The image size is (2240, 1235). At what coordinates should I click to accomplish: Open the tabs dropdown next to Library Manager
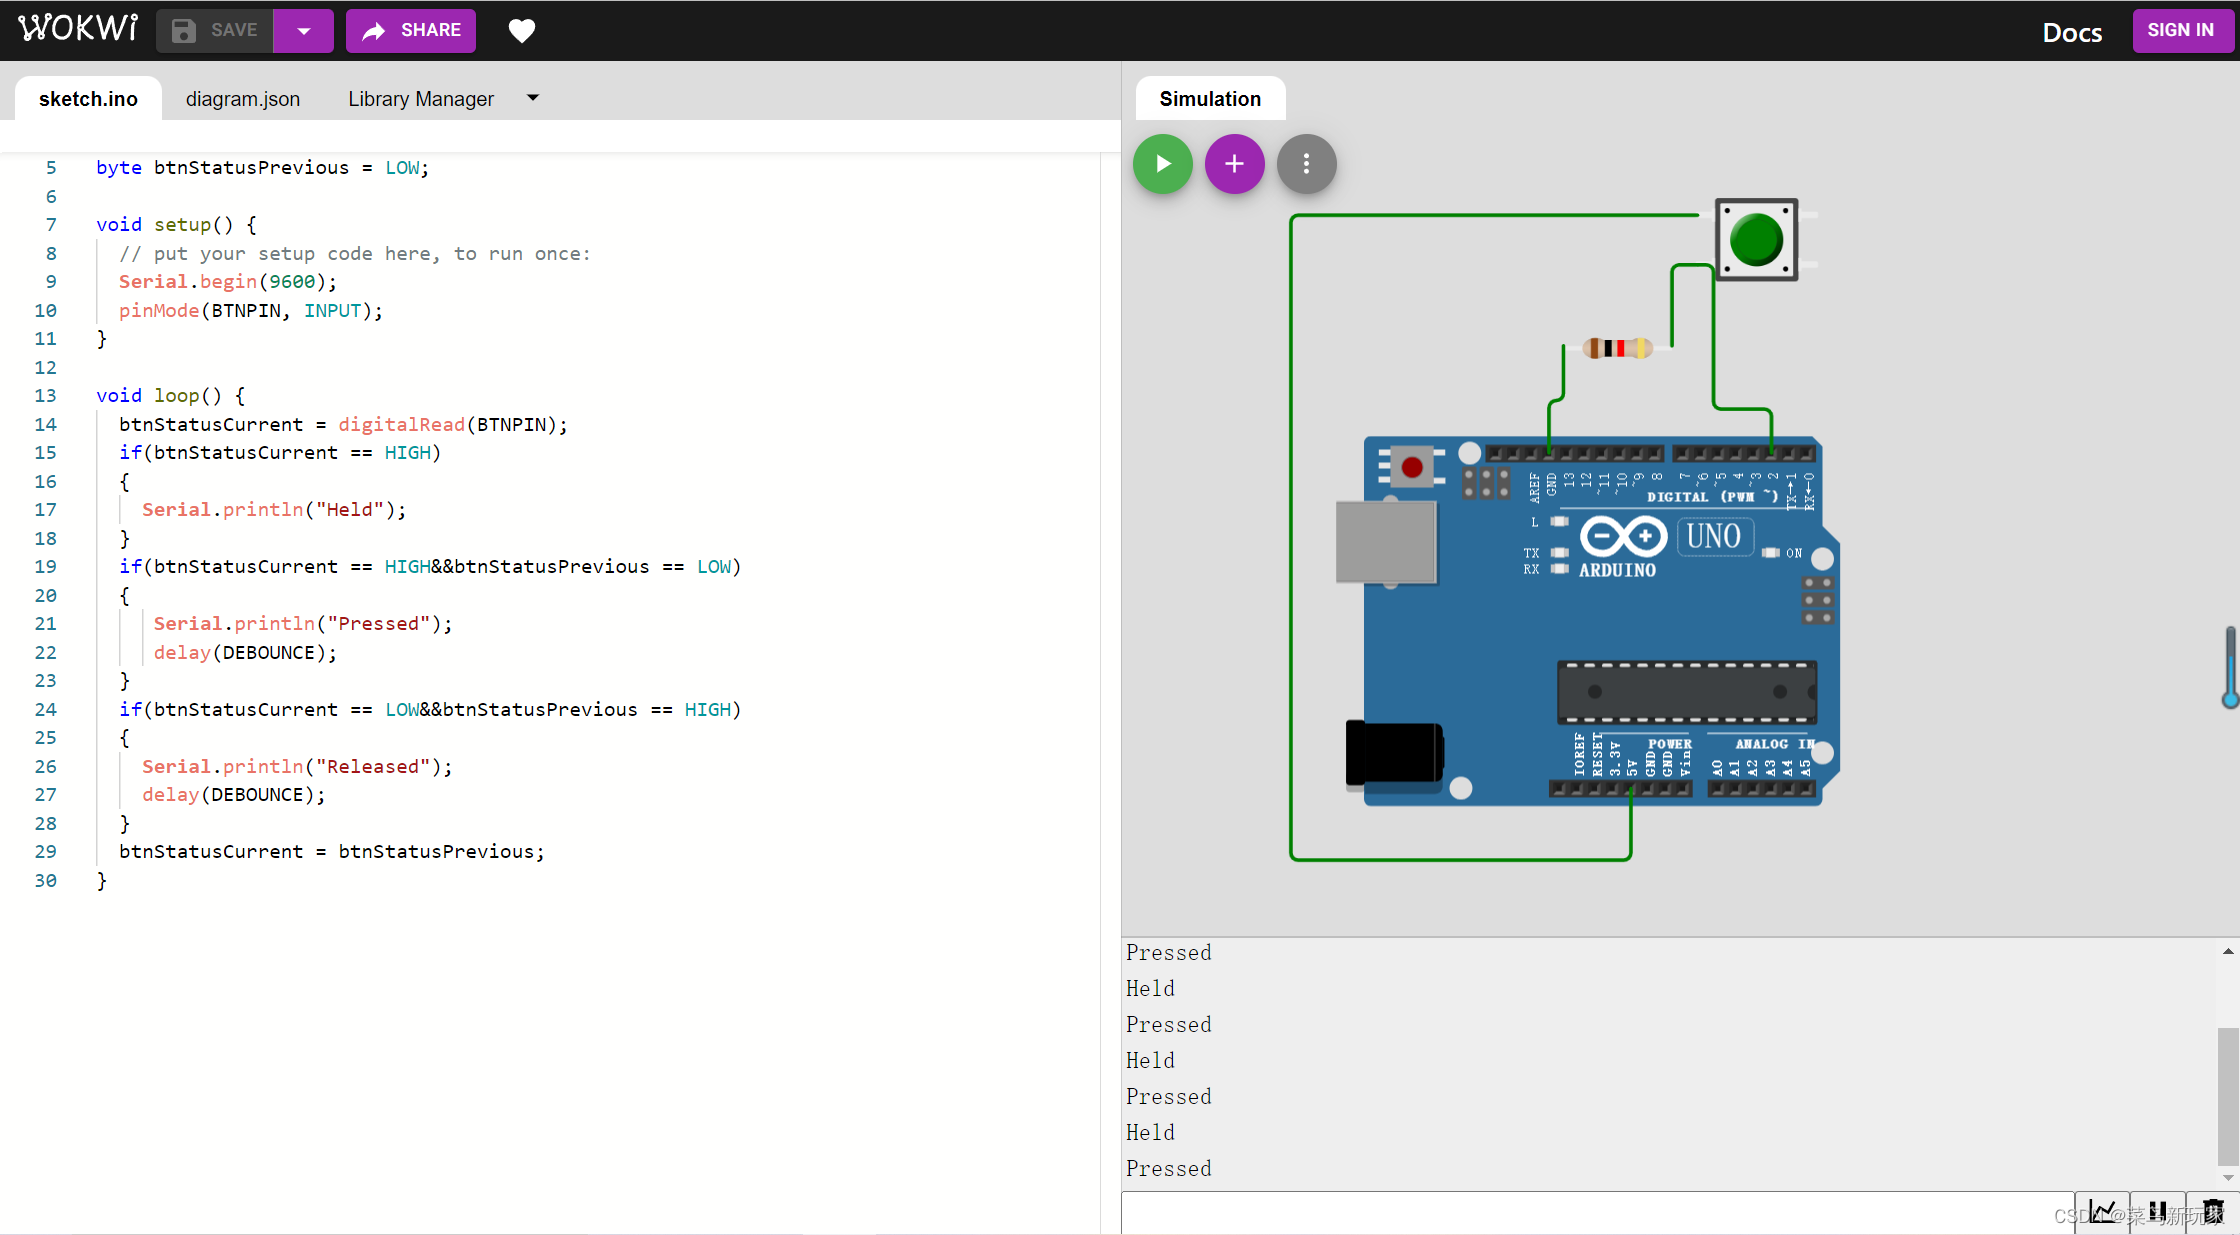(x=533, y=98)
